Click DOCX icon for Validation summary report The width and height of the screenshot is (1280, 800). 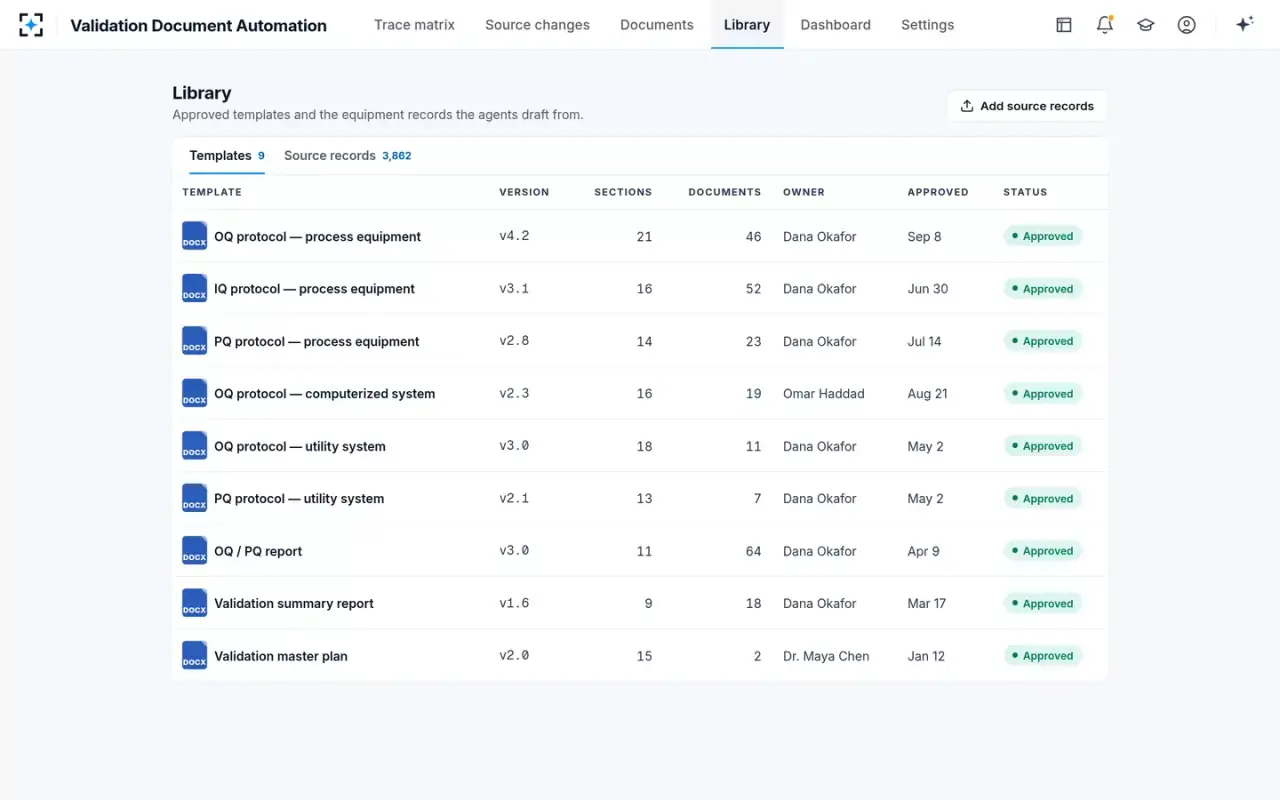(194, 603)
